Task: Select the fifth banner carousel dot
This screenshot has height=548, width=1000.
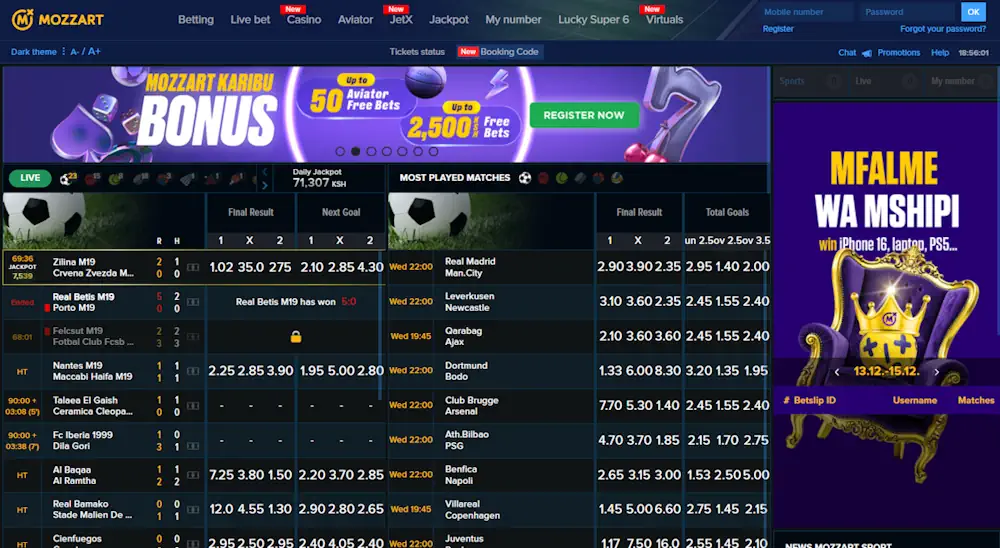Action: [402, 151]
